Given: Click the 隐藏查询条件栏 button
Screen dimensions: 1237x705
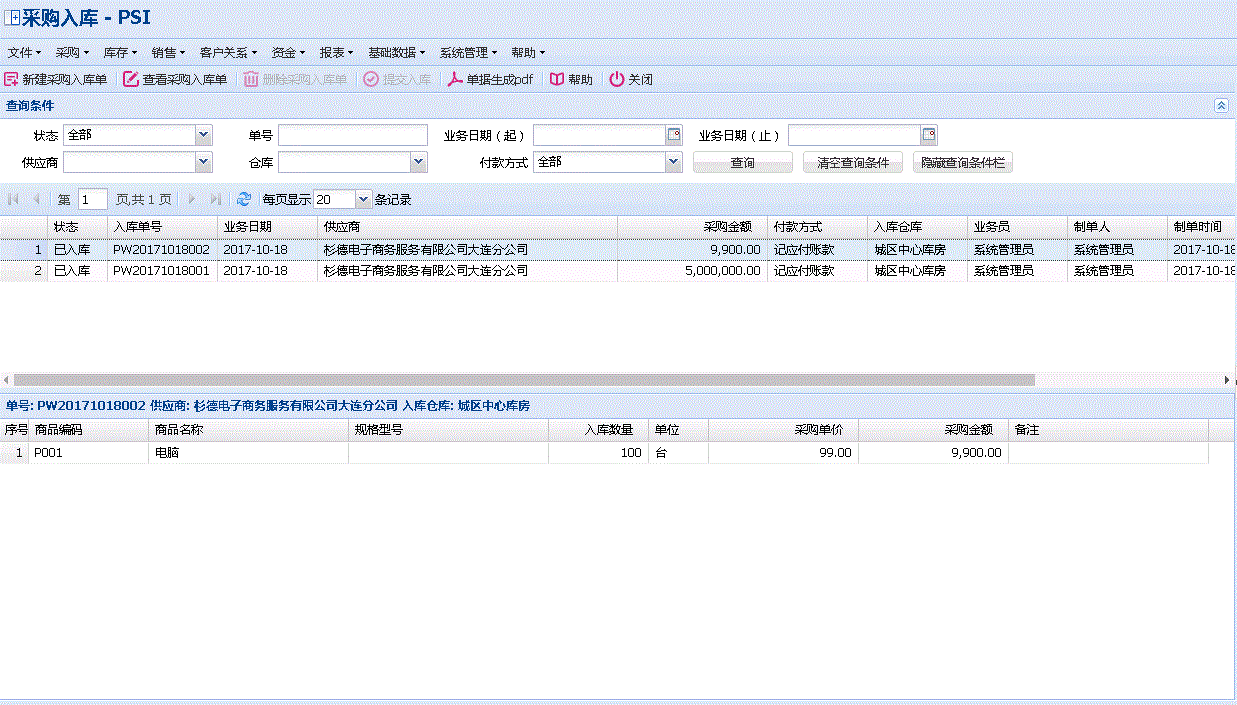Looking at the screenshot, I should coord(963,162).
